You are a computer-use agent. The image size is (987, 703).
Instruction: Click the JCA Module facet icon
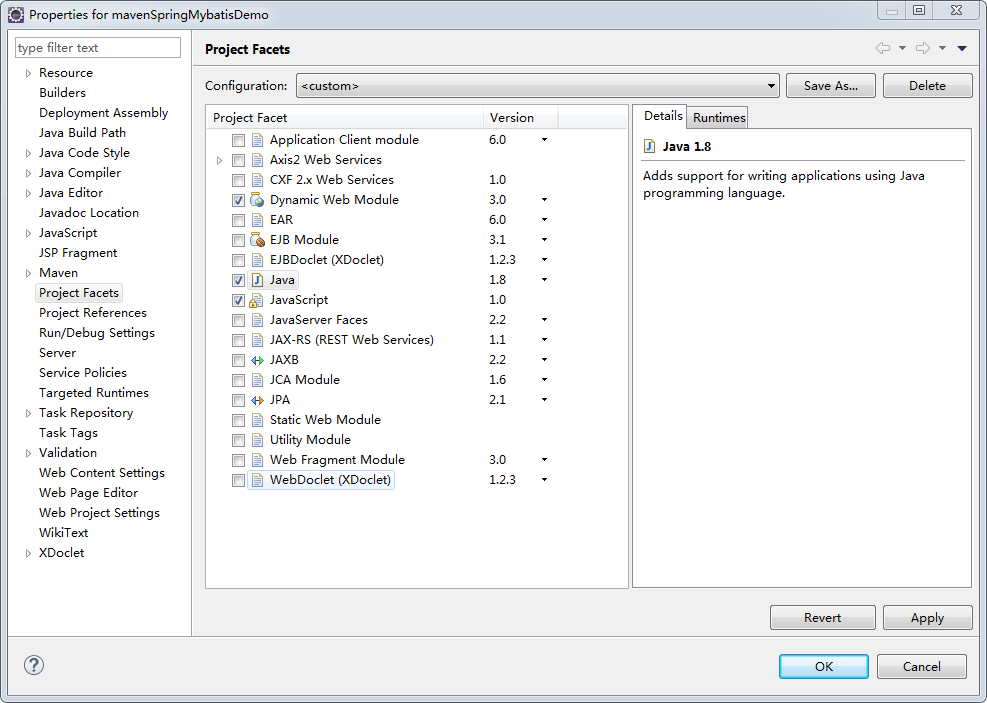pyautogui.click(x=257, y=380)
